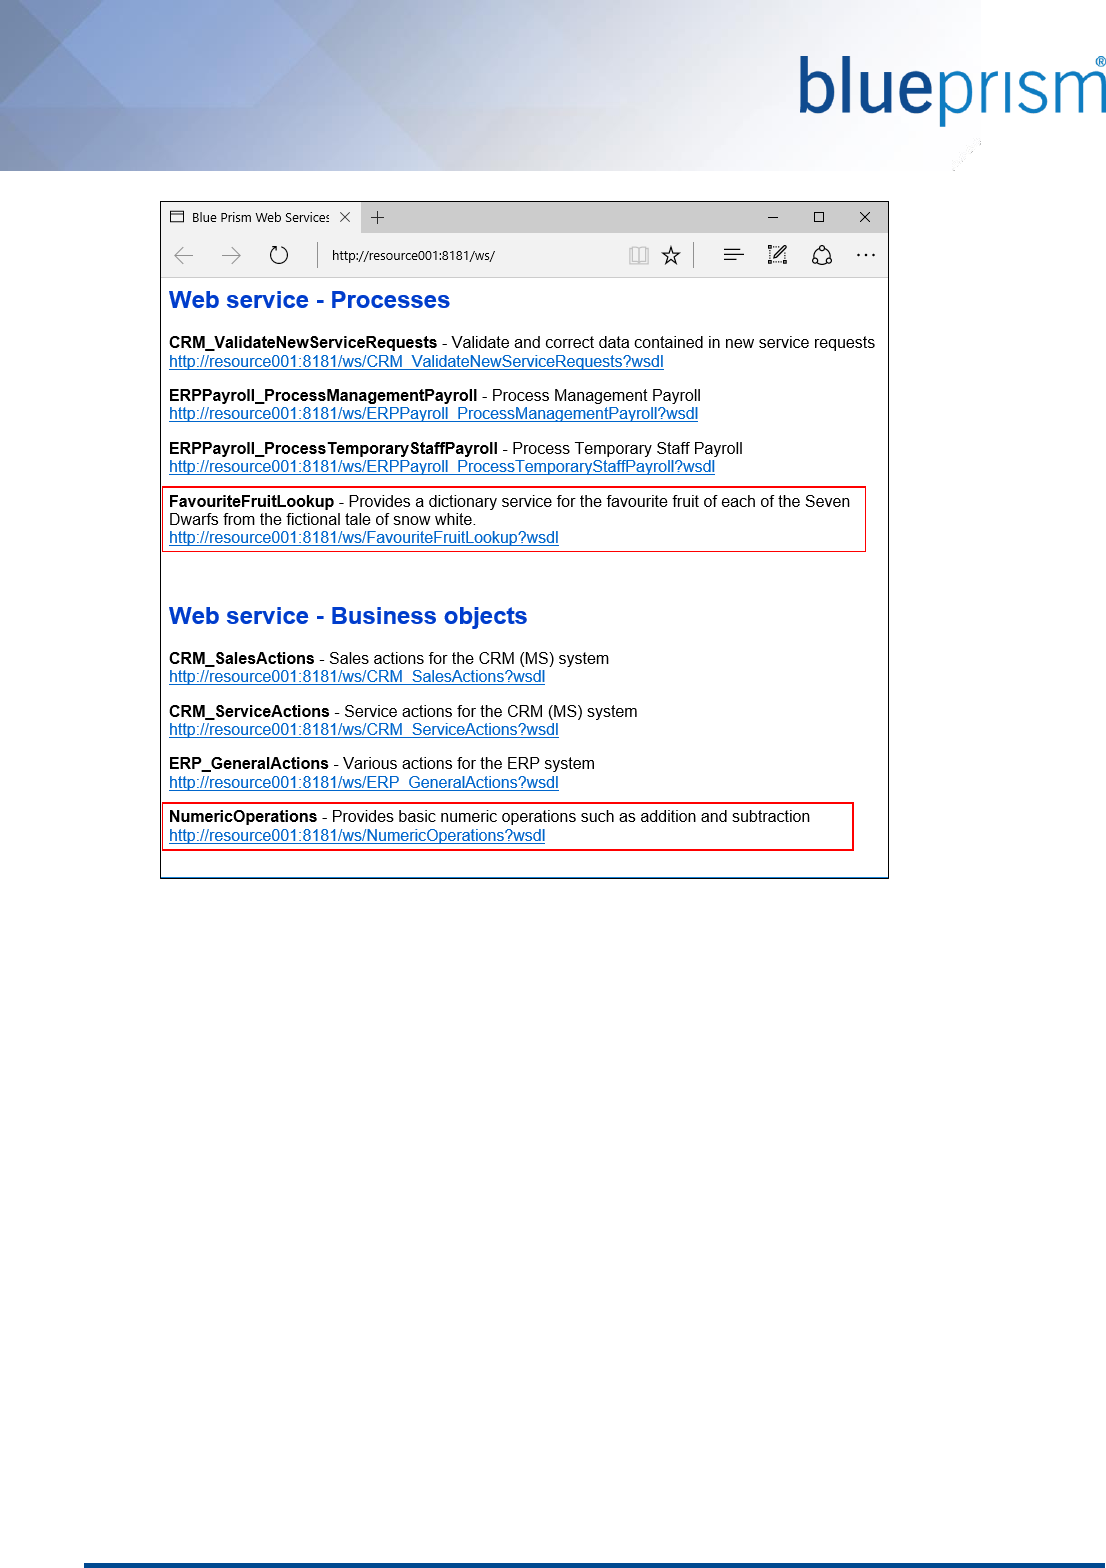Open the ERPPayroll_ProcessManagementPayroll wsdl link
Image resolution: width=1106 pixels, height=1568 pixels.
coord(433,414)
